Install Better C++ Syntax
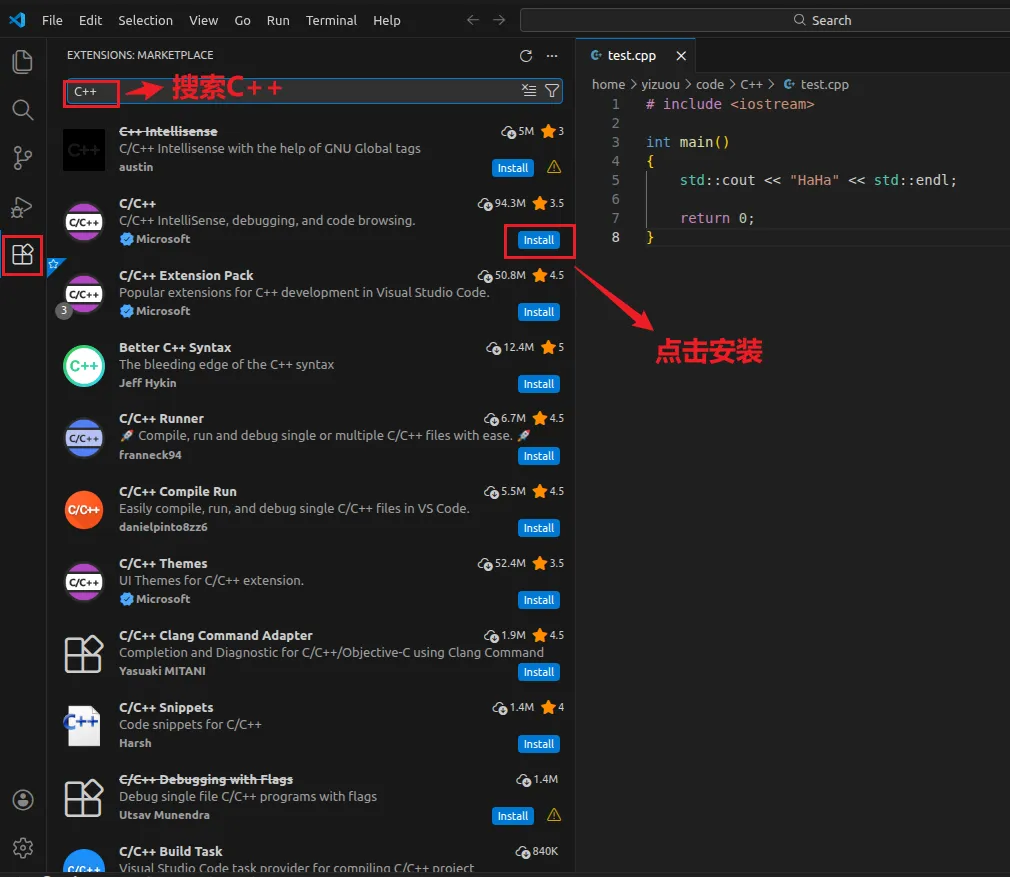The width and height of the screenshot is (1010, 877). pos(538,384)
